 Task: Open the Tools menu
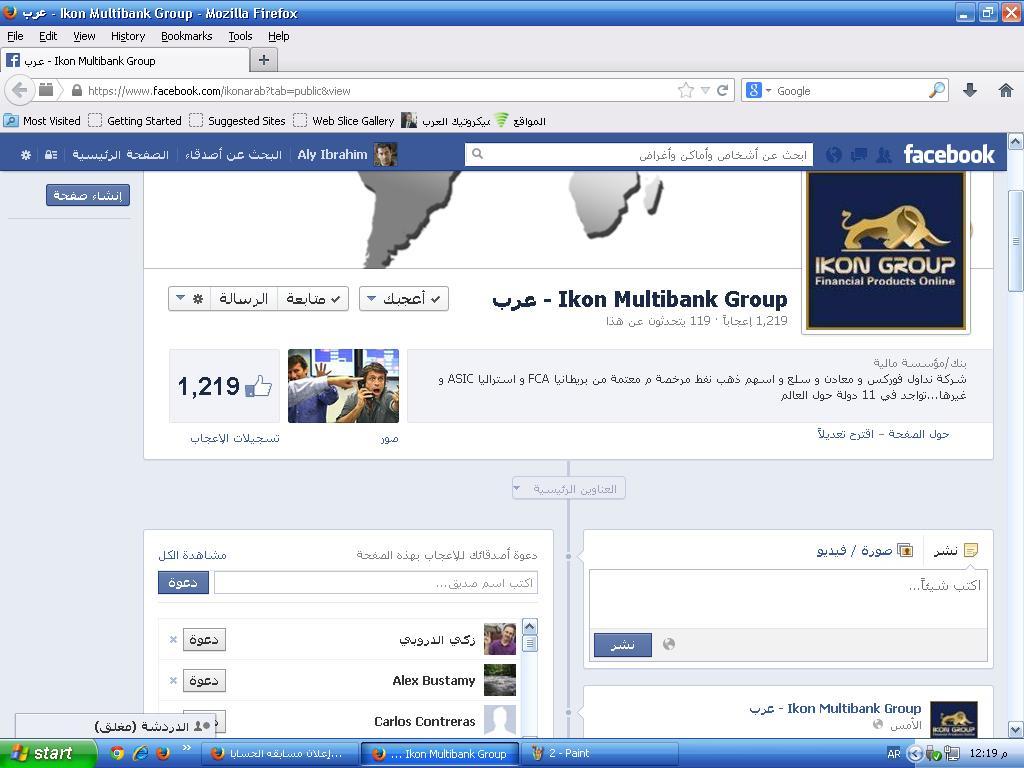pos(240,36)
